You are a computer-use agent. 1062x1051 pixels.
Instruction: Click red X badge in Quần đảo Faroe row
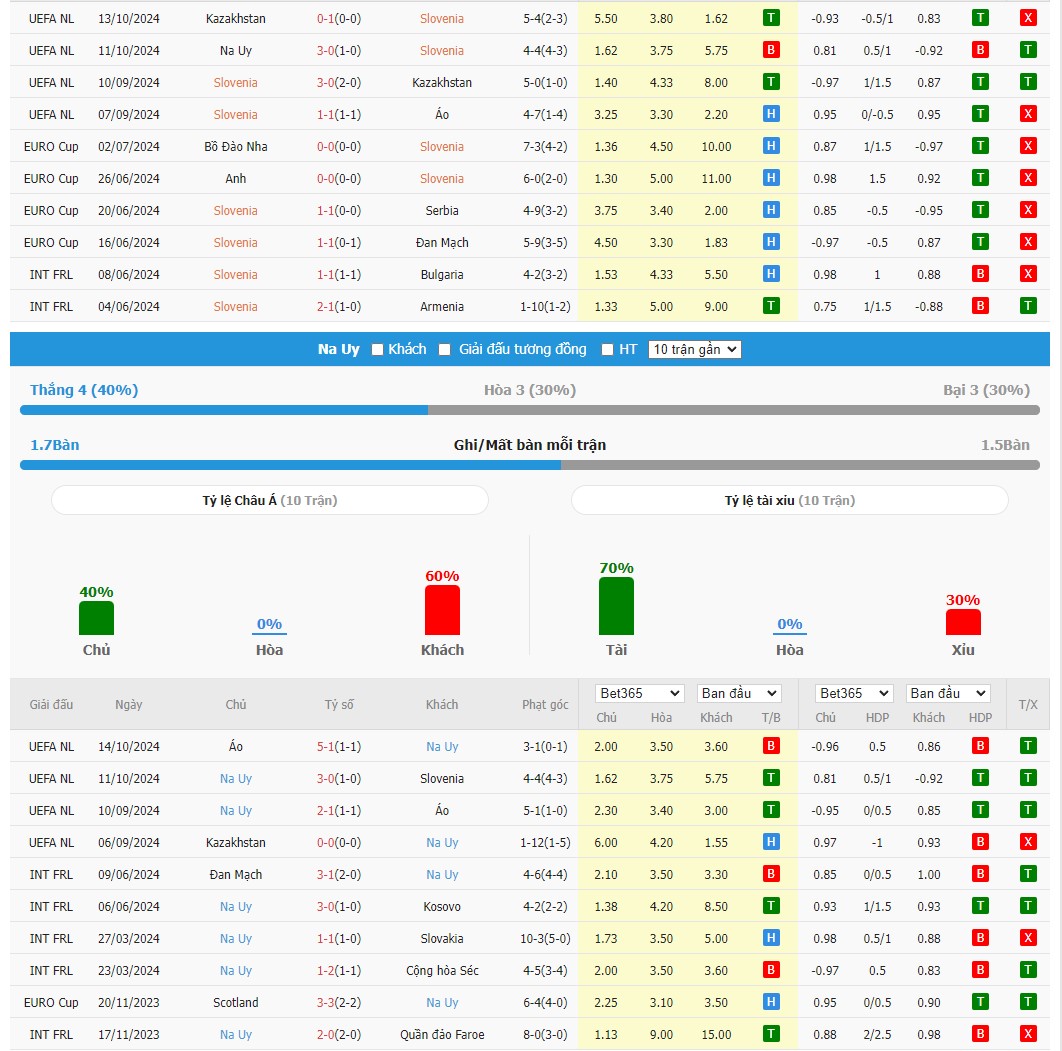(1027, 1033)
